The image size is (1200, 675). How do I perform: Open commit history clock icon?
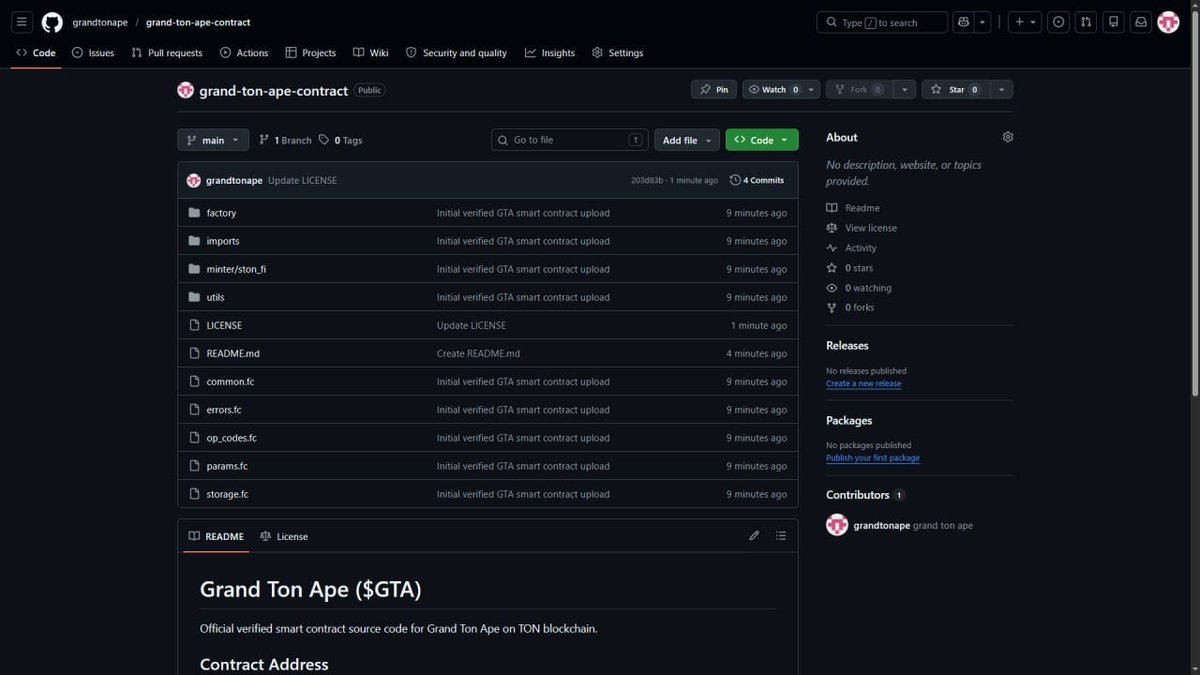tap(735, 180)
